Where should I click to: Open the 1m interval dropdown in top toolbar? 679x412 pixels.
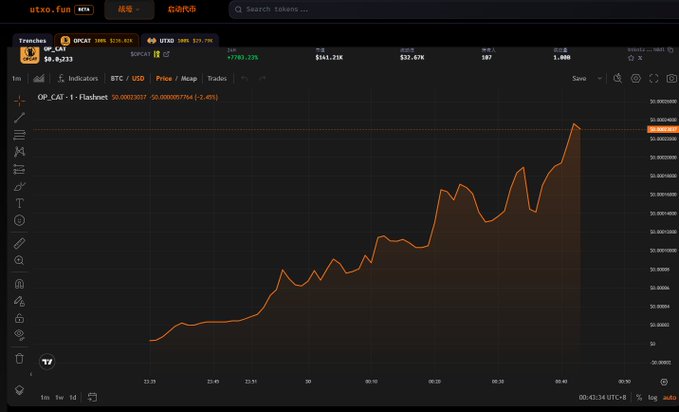16,78
